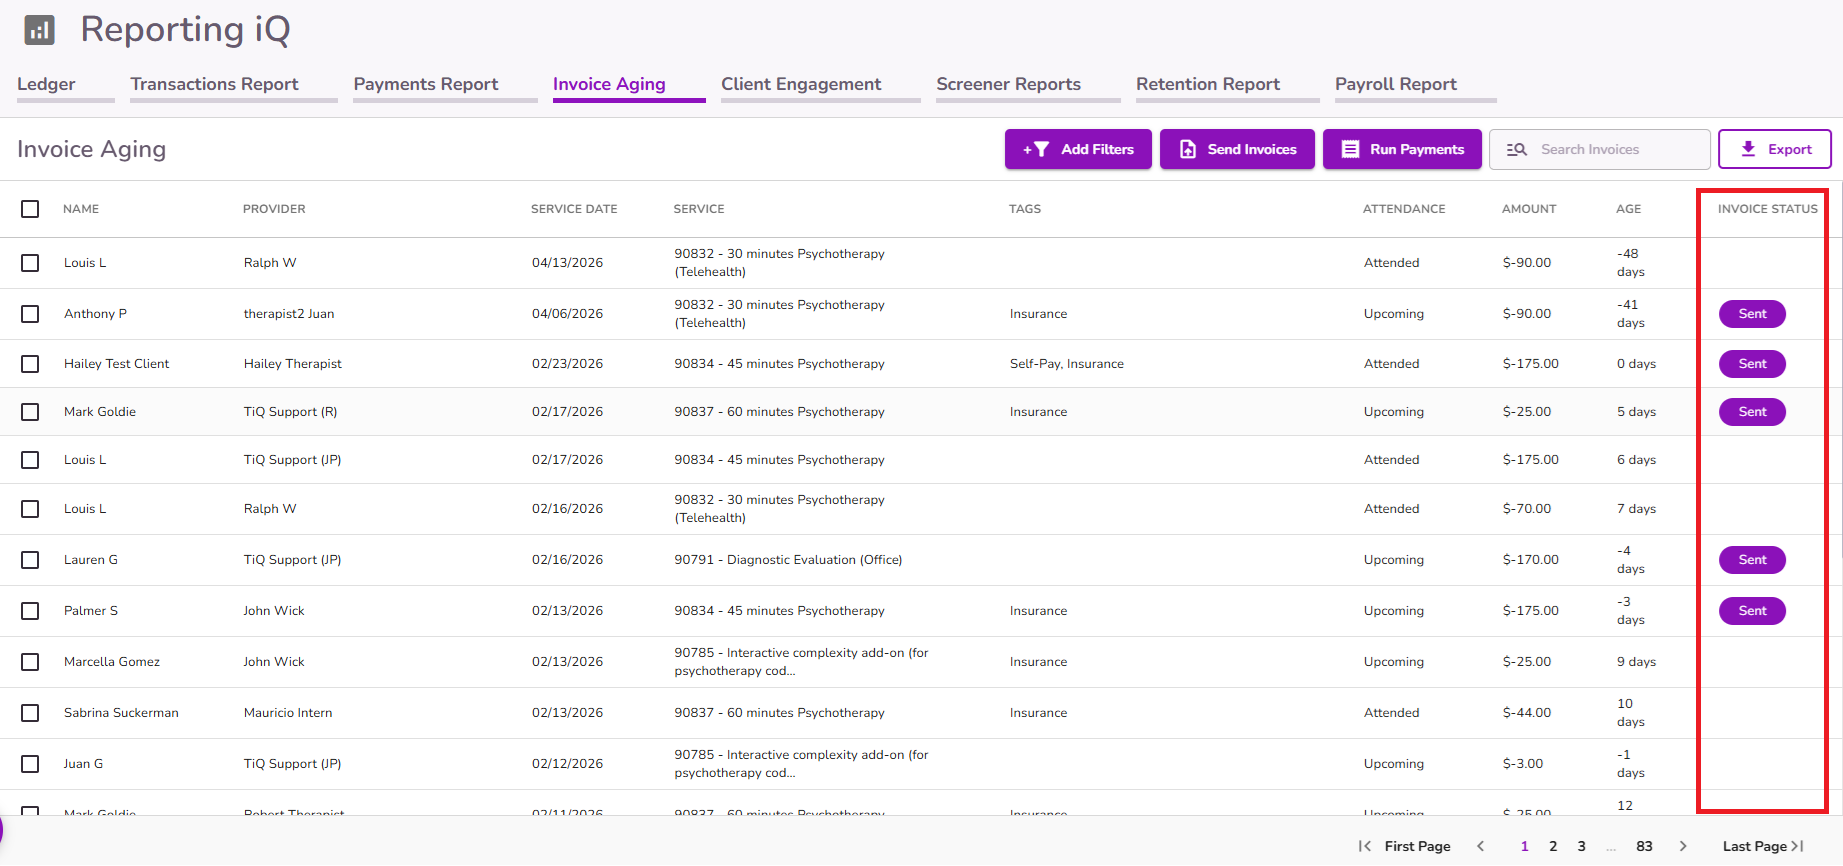Click the name Marcella Gomez

point(112,662)
